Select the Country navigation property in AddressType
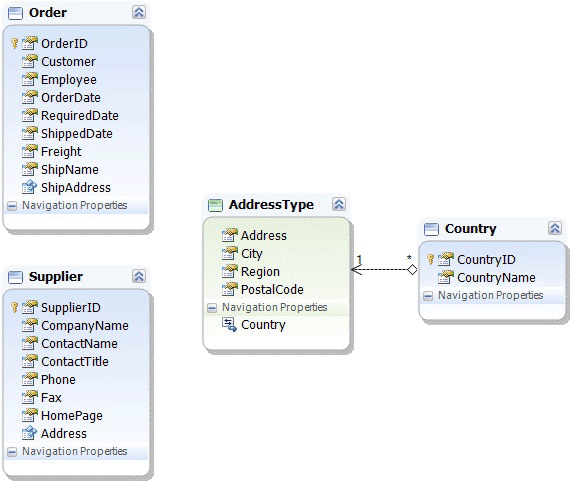Viewport: 572px width, 482px height. click(x=263, y=325)
